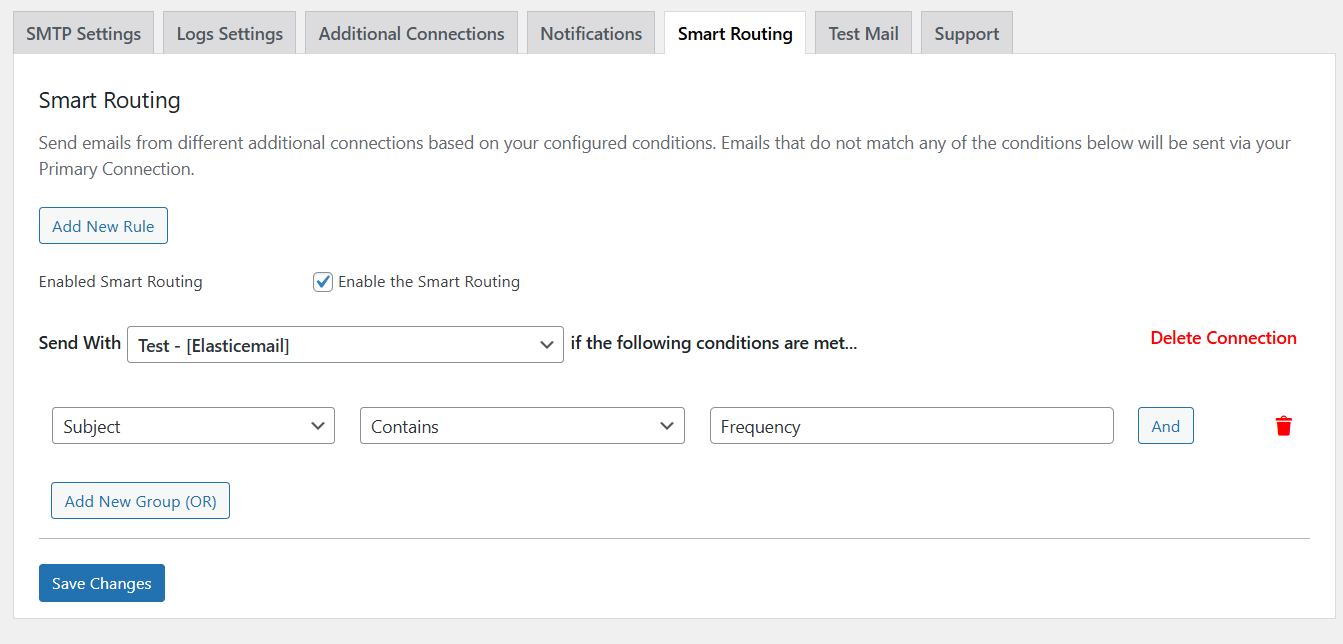The height and width of the screenshot is (644, 1343).
Task: Click the Add New Rule button
Action: [103, 225]
